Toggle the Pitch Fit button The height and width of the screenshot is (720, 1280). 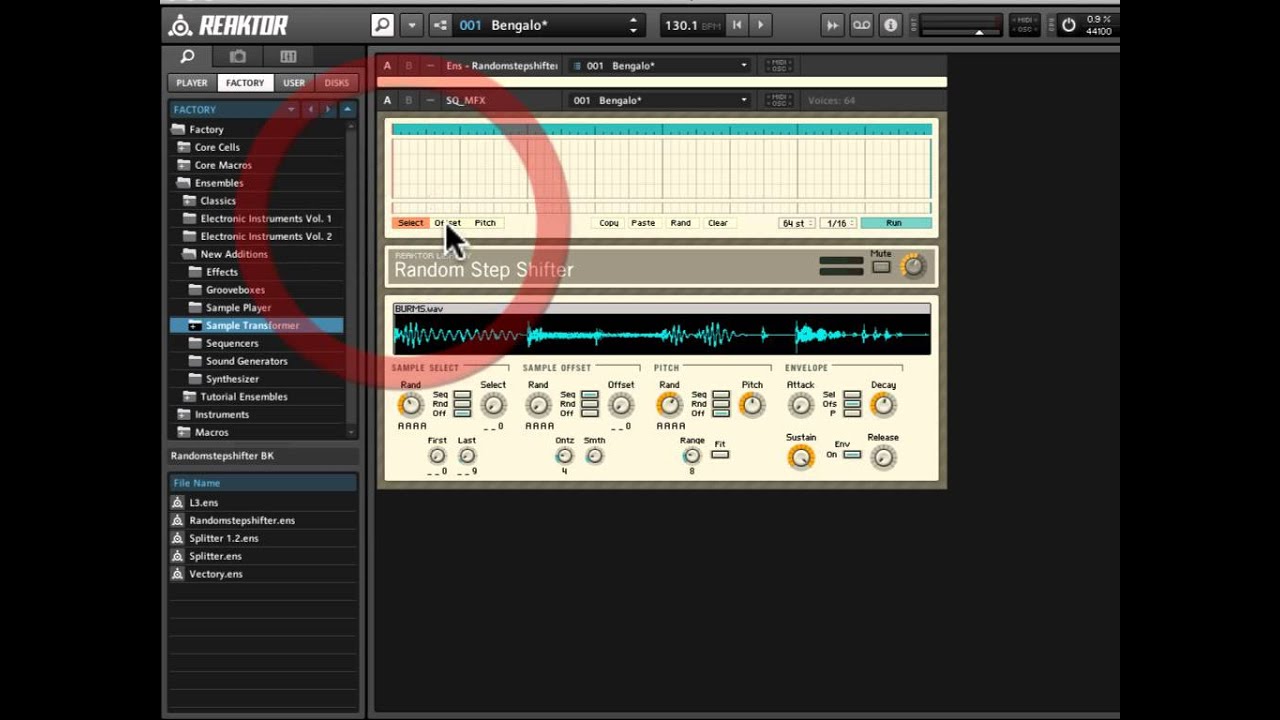pos(720,455)
